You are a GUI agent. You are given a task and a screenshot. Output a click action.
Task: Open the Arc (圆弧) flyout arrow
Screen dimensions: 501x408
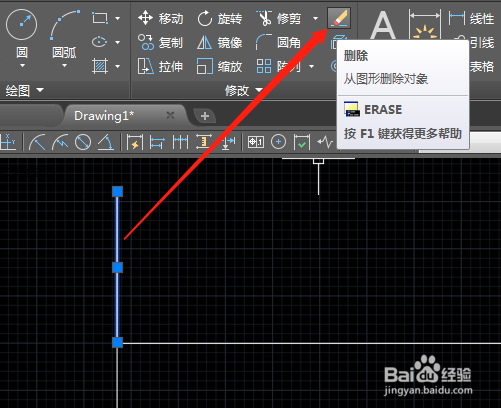point(64,66)
